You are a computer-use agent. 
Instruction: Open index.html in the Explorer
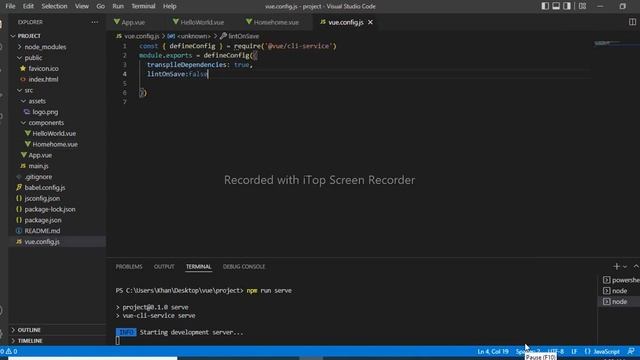[43, 79]
